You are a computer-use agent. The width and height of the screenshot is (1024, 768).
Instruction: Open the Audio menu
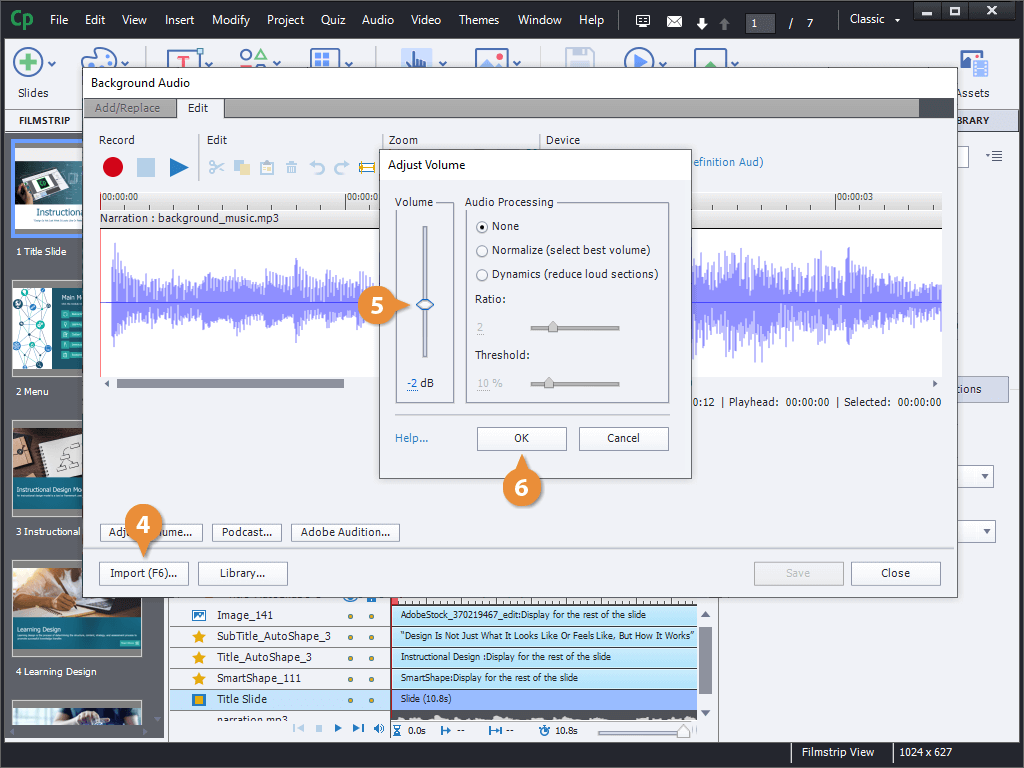coord(377,20)
